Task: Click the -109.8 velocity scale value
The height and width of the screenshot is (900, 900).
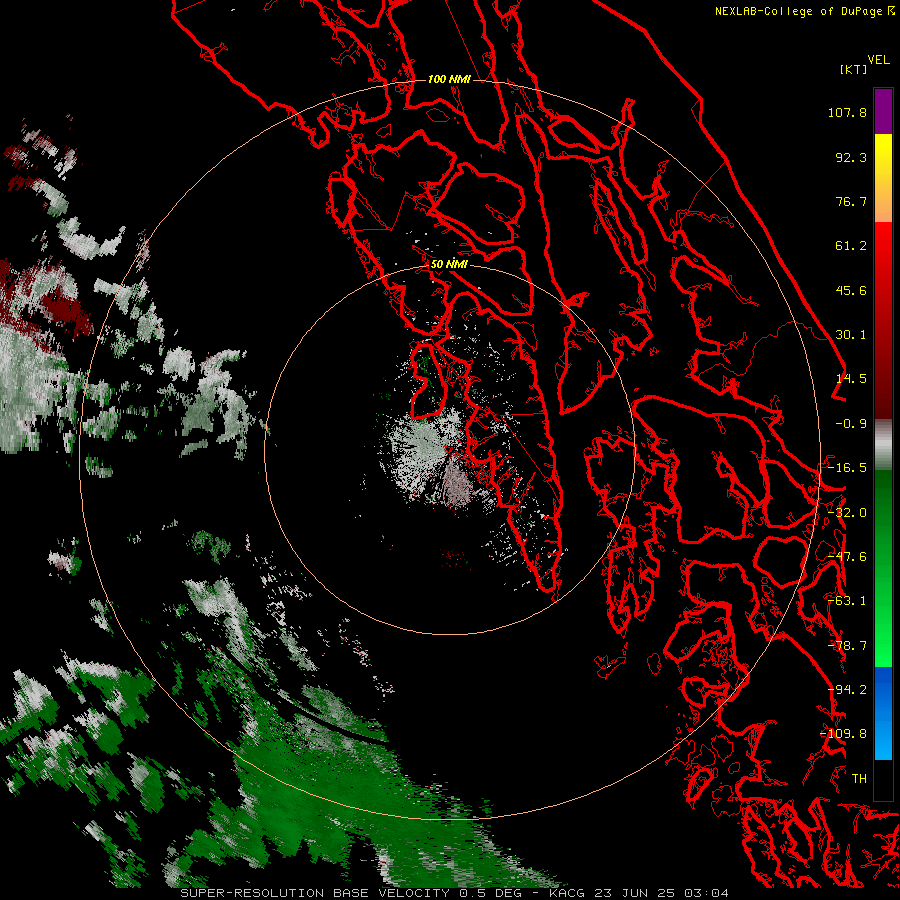Action: click(x=844, y=734)
